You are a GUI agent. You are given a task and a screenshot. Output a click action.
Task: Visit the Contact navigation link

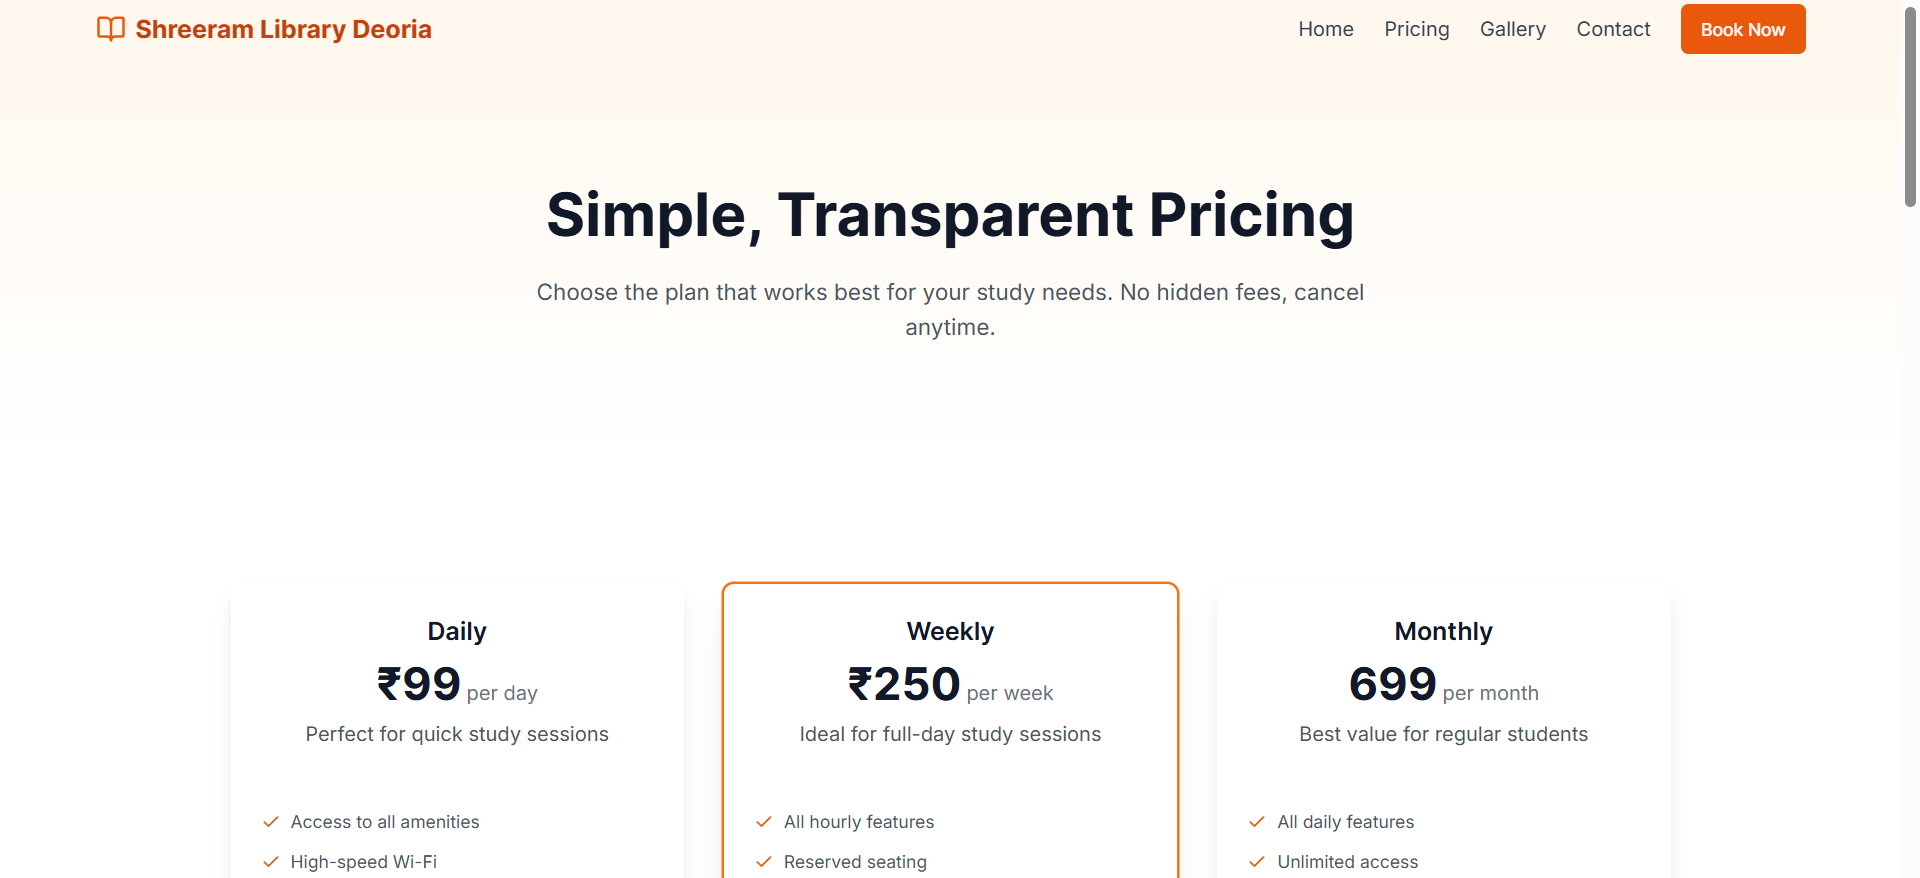1613,29
